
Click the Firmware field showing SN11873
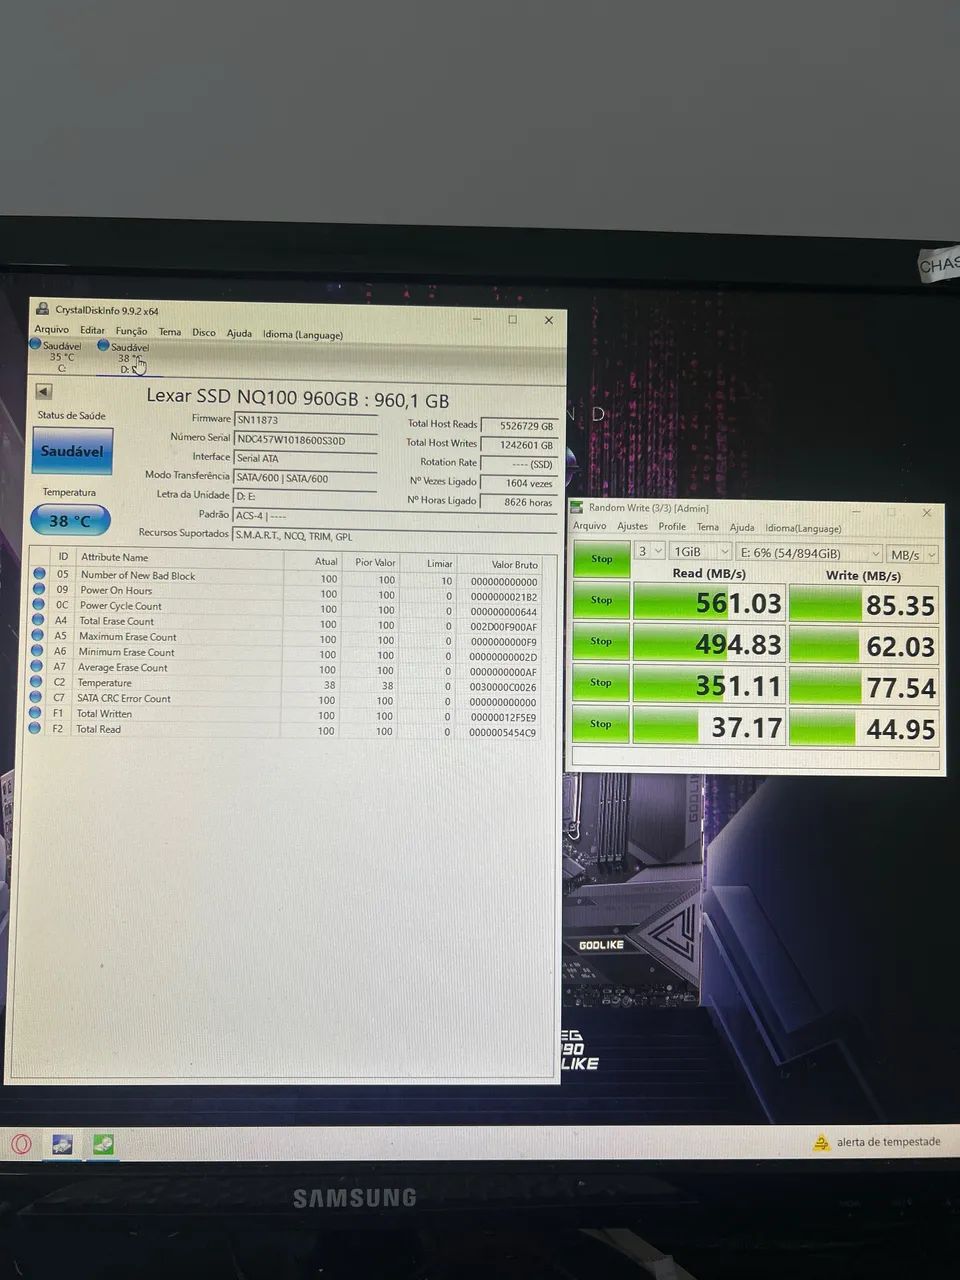(306, 420)
